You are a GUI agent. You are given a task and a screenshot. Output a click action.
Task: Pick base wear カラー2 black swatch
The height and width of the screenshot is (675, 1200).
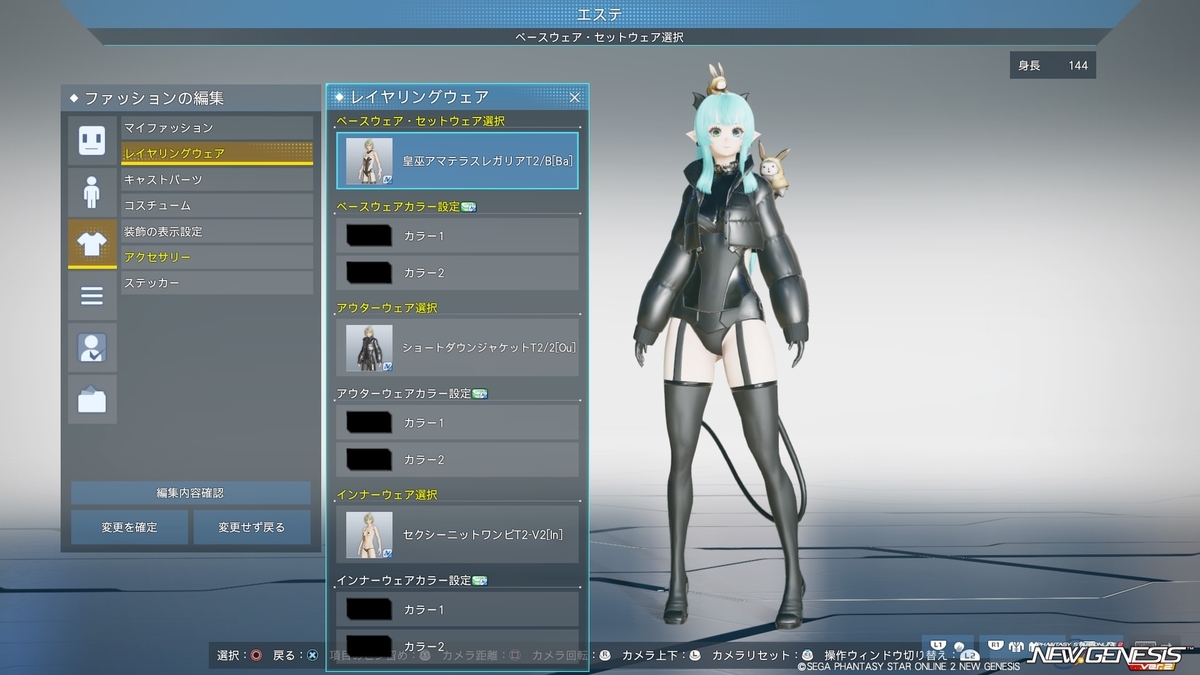pos(368,273)
